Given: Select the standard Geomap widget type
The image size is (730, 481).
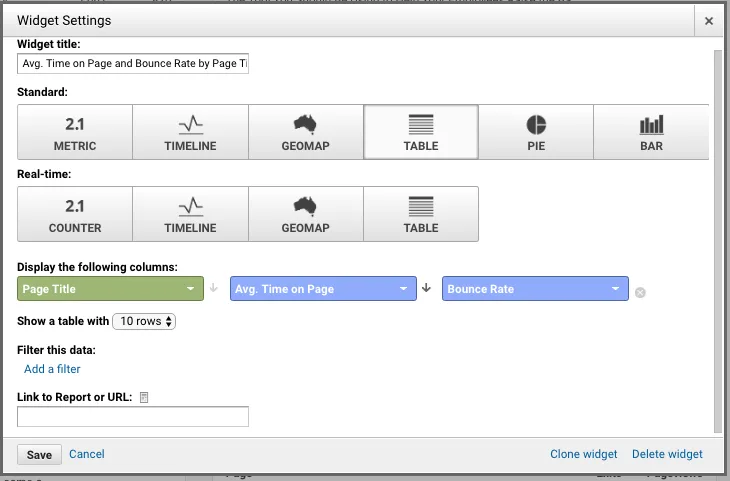Looking at the screenshot, I should tap(305, 132).
